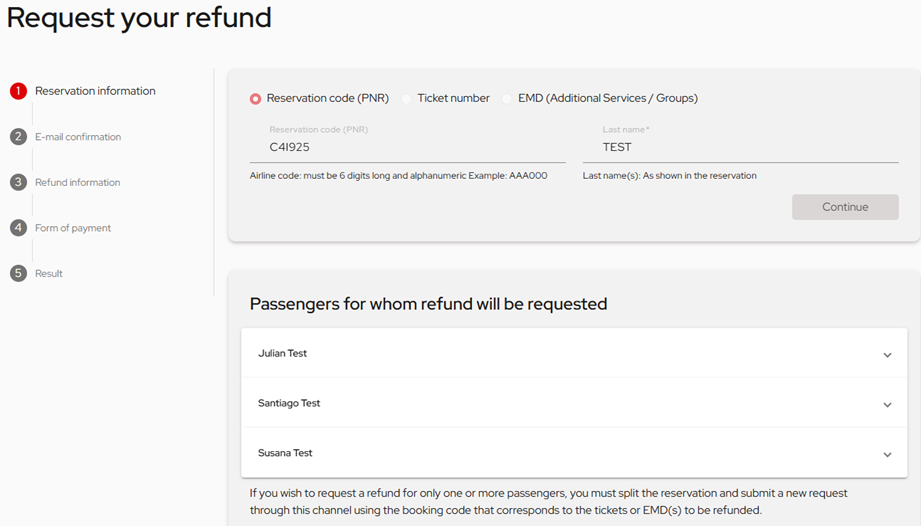
Task: Select Form of payment step label
Action: pos(73,228)
